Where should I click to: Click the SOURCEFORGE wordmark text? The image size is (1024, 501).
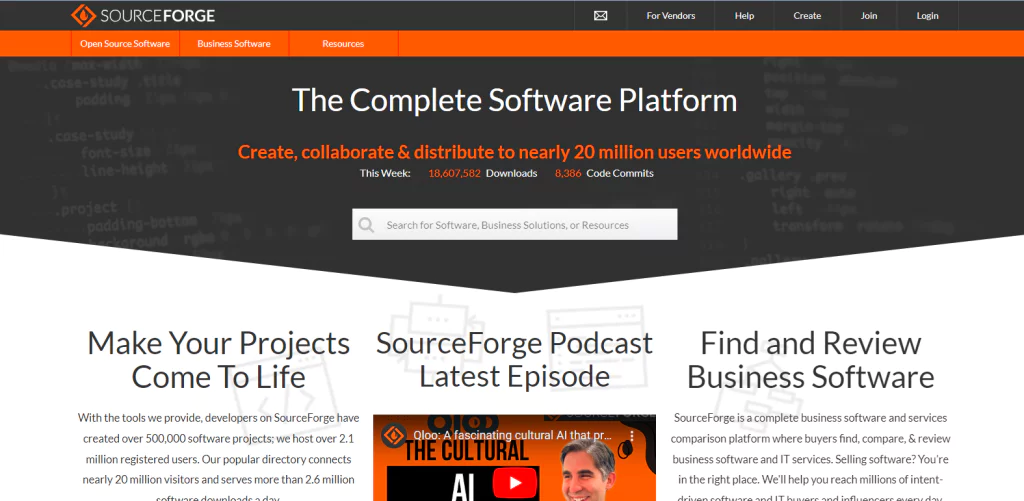(157, 16)
